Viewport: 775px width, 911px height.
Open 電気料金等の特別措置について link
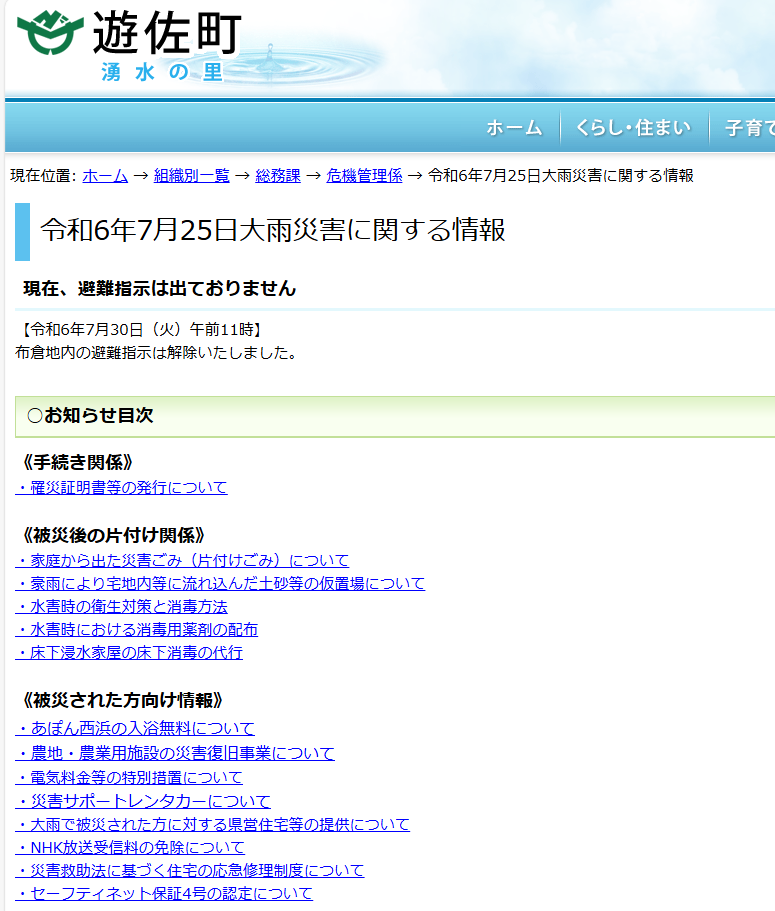[129, 777]
